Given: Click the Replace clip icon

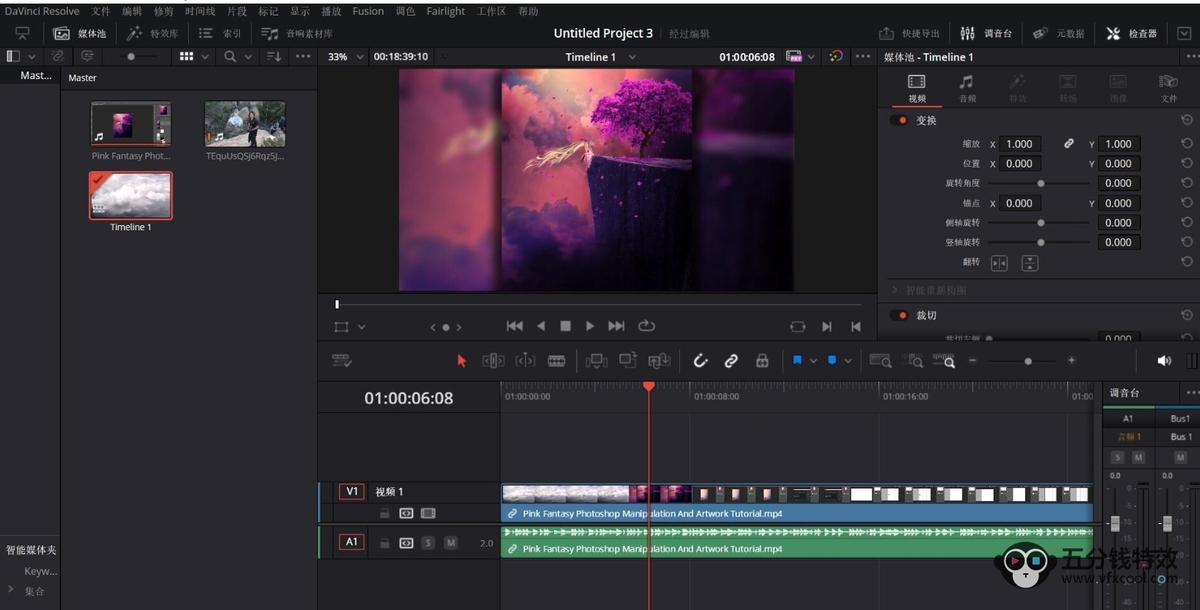Looking at the screenshot, I should [x=659, y=361].
